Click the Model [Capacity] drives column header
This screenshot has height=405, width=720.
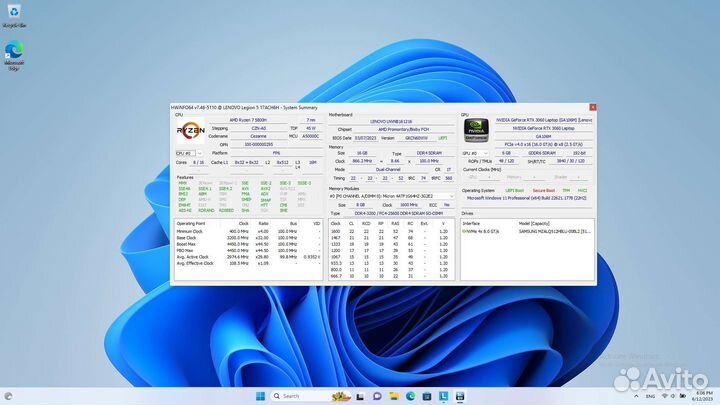click(534, 224)
